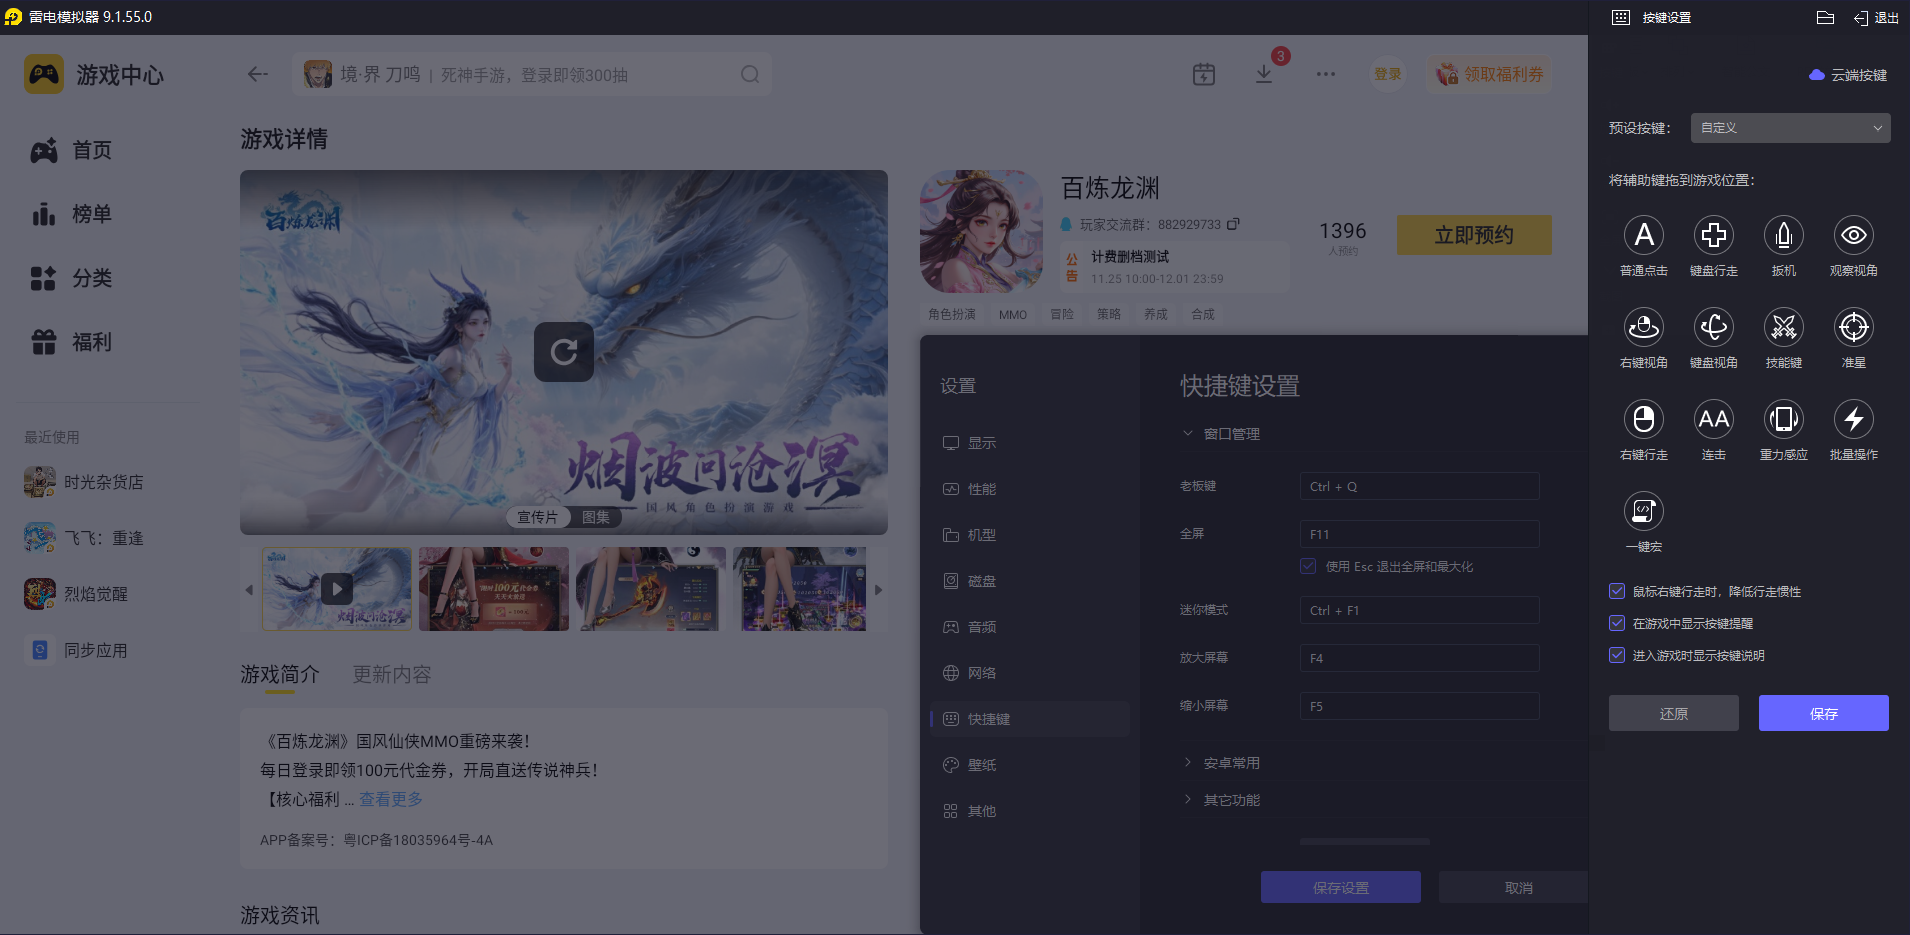This screenshot has height=935, width=1910.
Task: Disable 在游戏中显示按键提醒
Action: tap(1617, 623)
